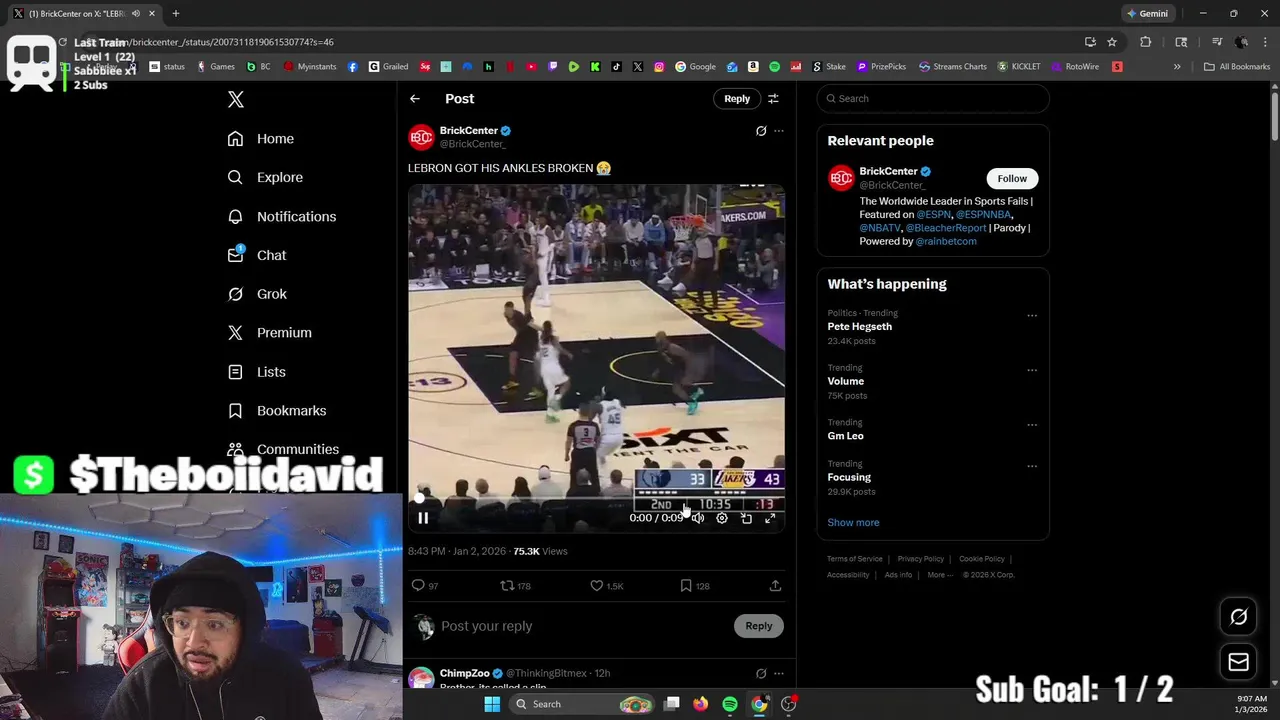Open Explore in the sidebar

click(x=265, y=177)
